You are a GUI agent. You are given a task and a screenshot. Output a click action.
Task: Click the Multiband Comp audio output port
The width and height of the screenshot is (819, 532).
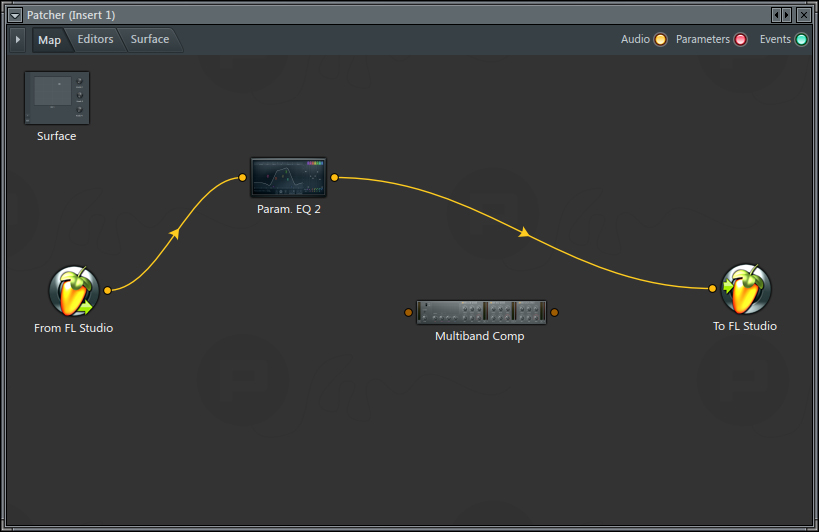555,312
